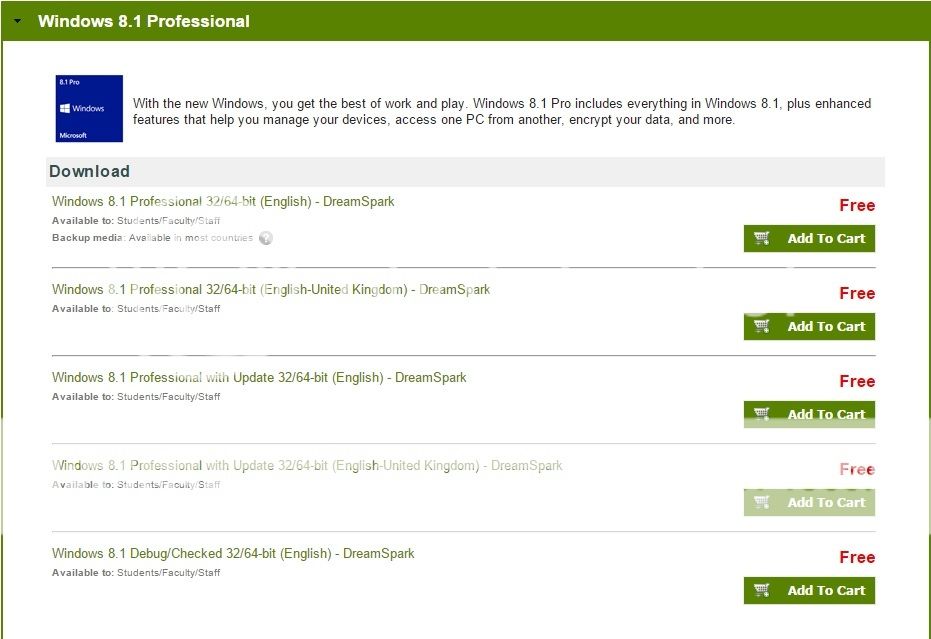Viewport: 931px width, 639px height.
Task: Click the backup media help question icon
Action: (x=265, y=238)
